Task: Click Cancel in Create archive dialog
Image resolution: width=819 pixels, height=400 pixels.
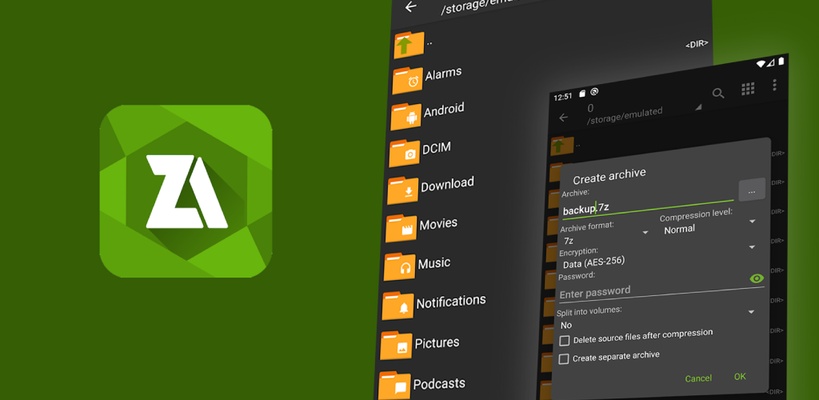Action: pyautogui.click(x=698, y=378)
